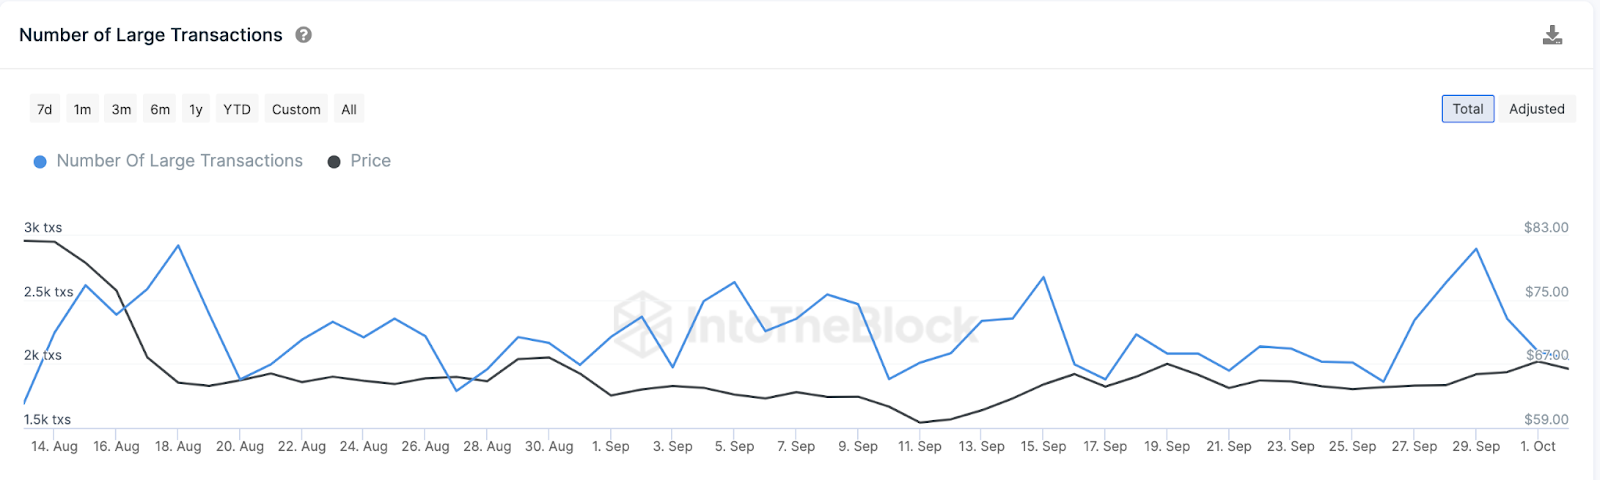
Task: Open the Custom date range picker
Action: [296, 109]
